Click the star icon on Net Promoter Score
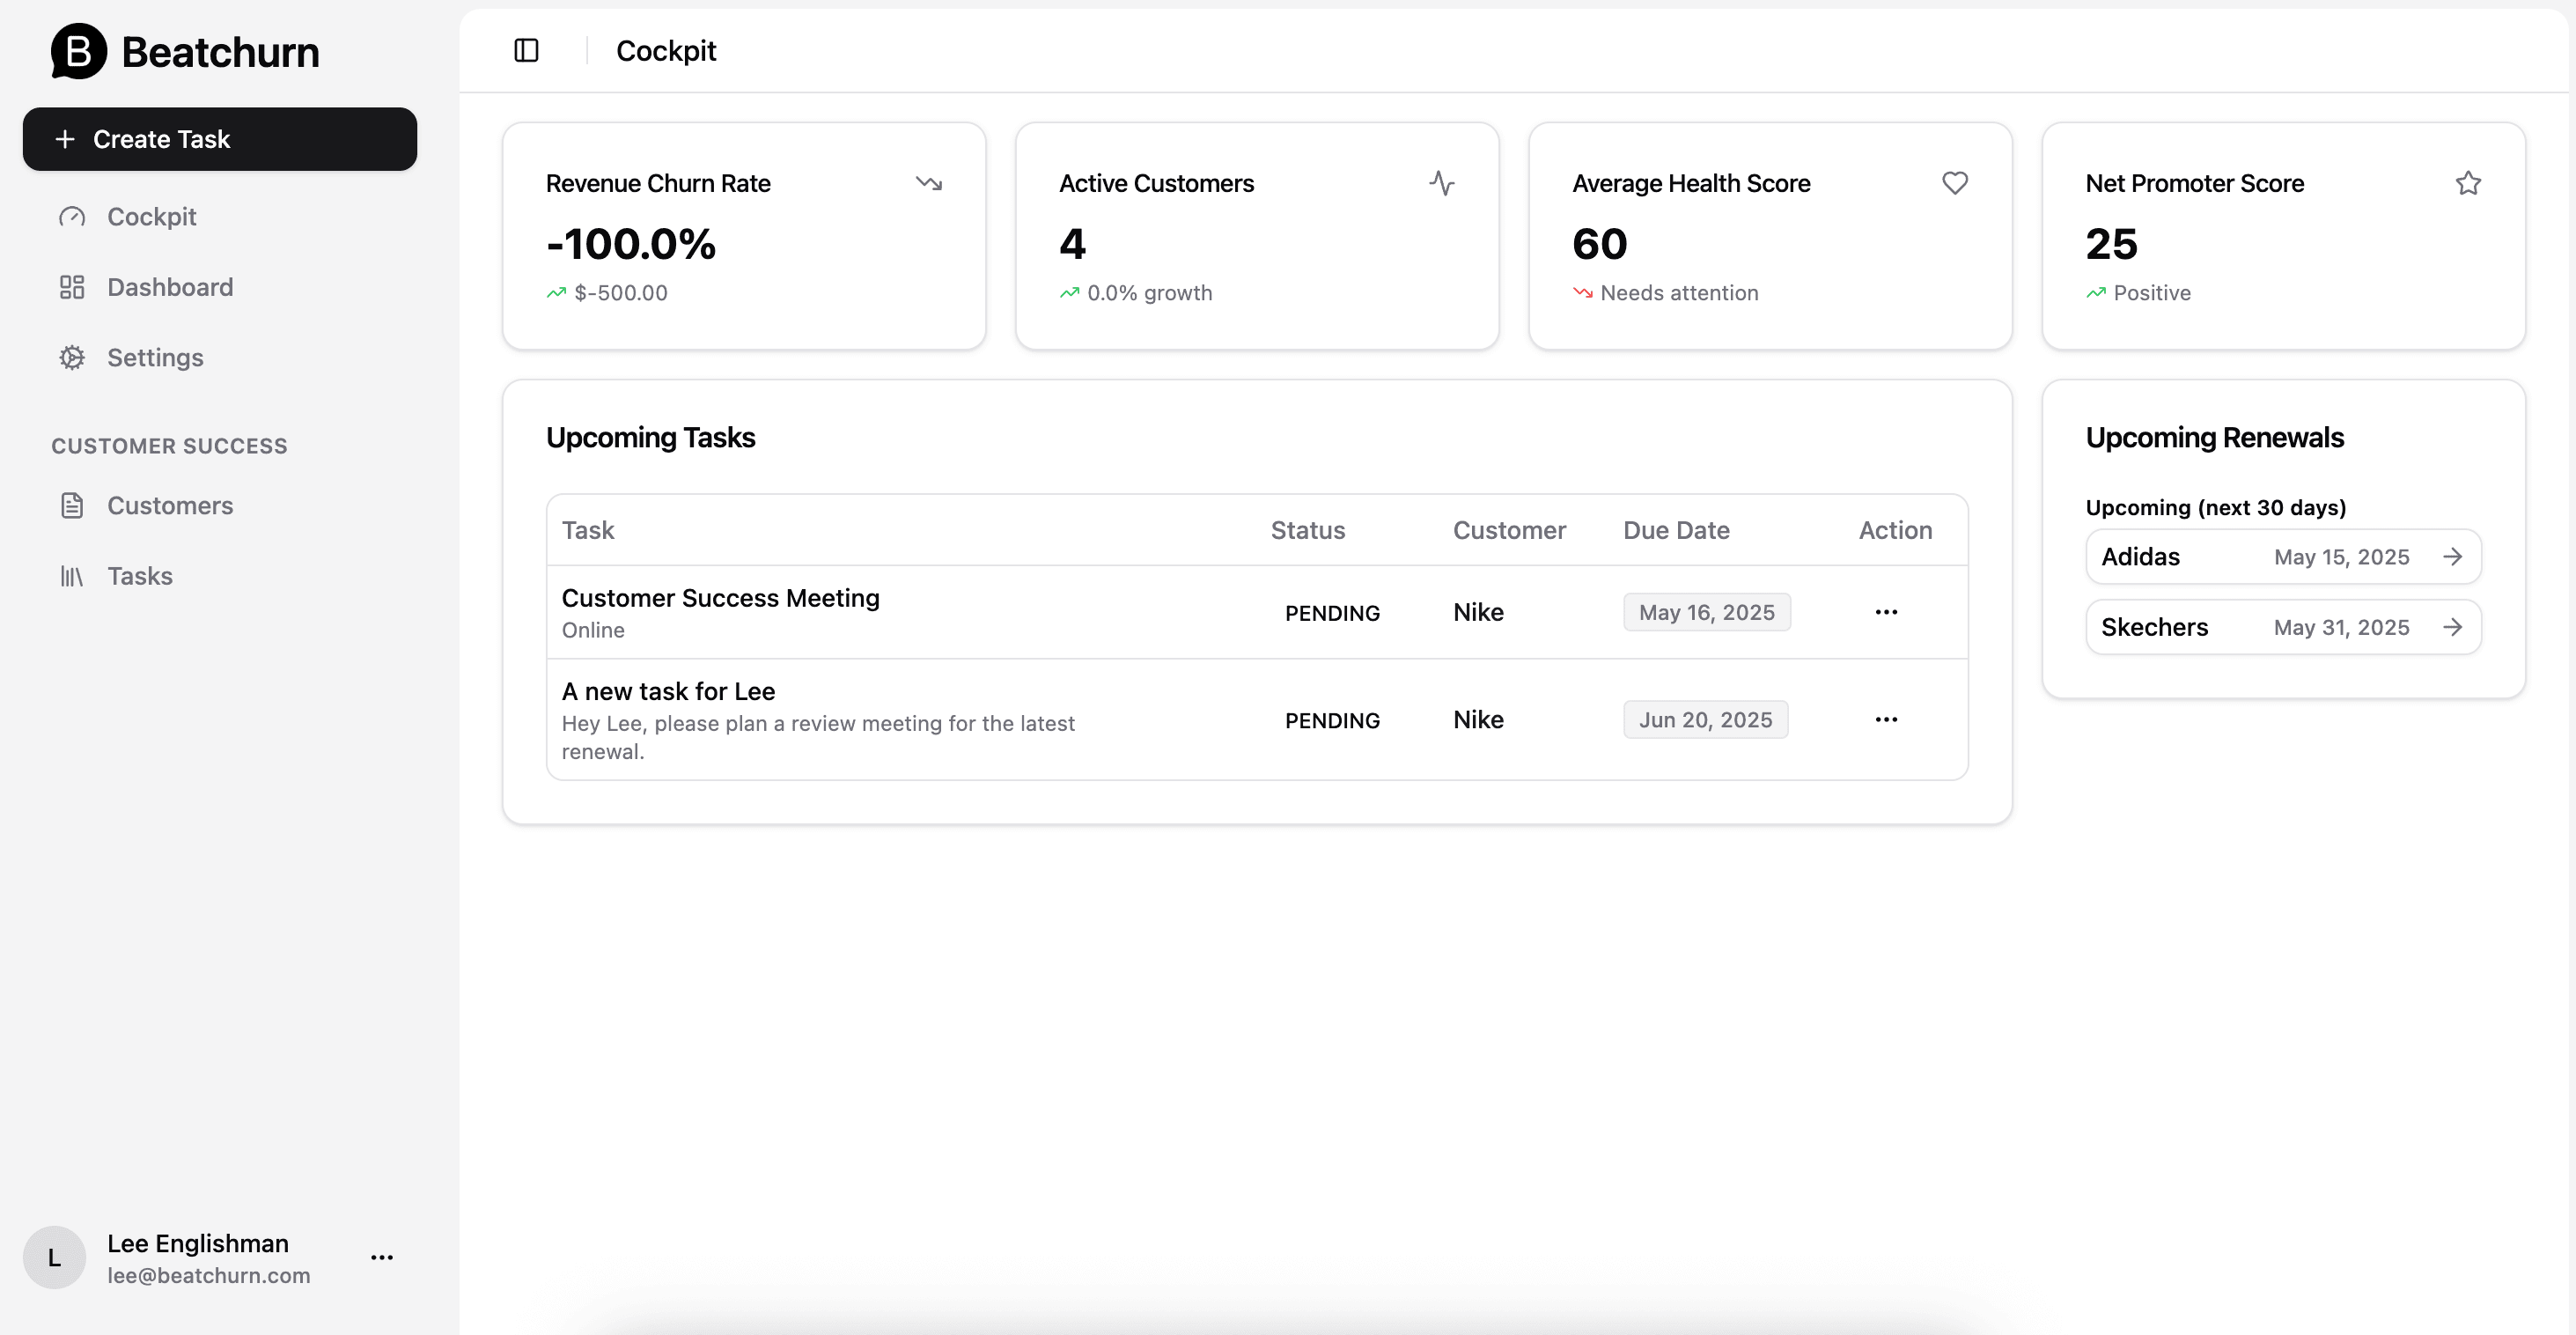Image resolution: width=2576 pixels, height=1335 pixels. coord(2467,183)
